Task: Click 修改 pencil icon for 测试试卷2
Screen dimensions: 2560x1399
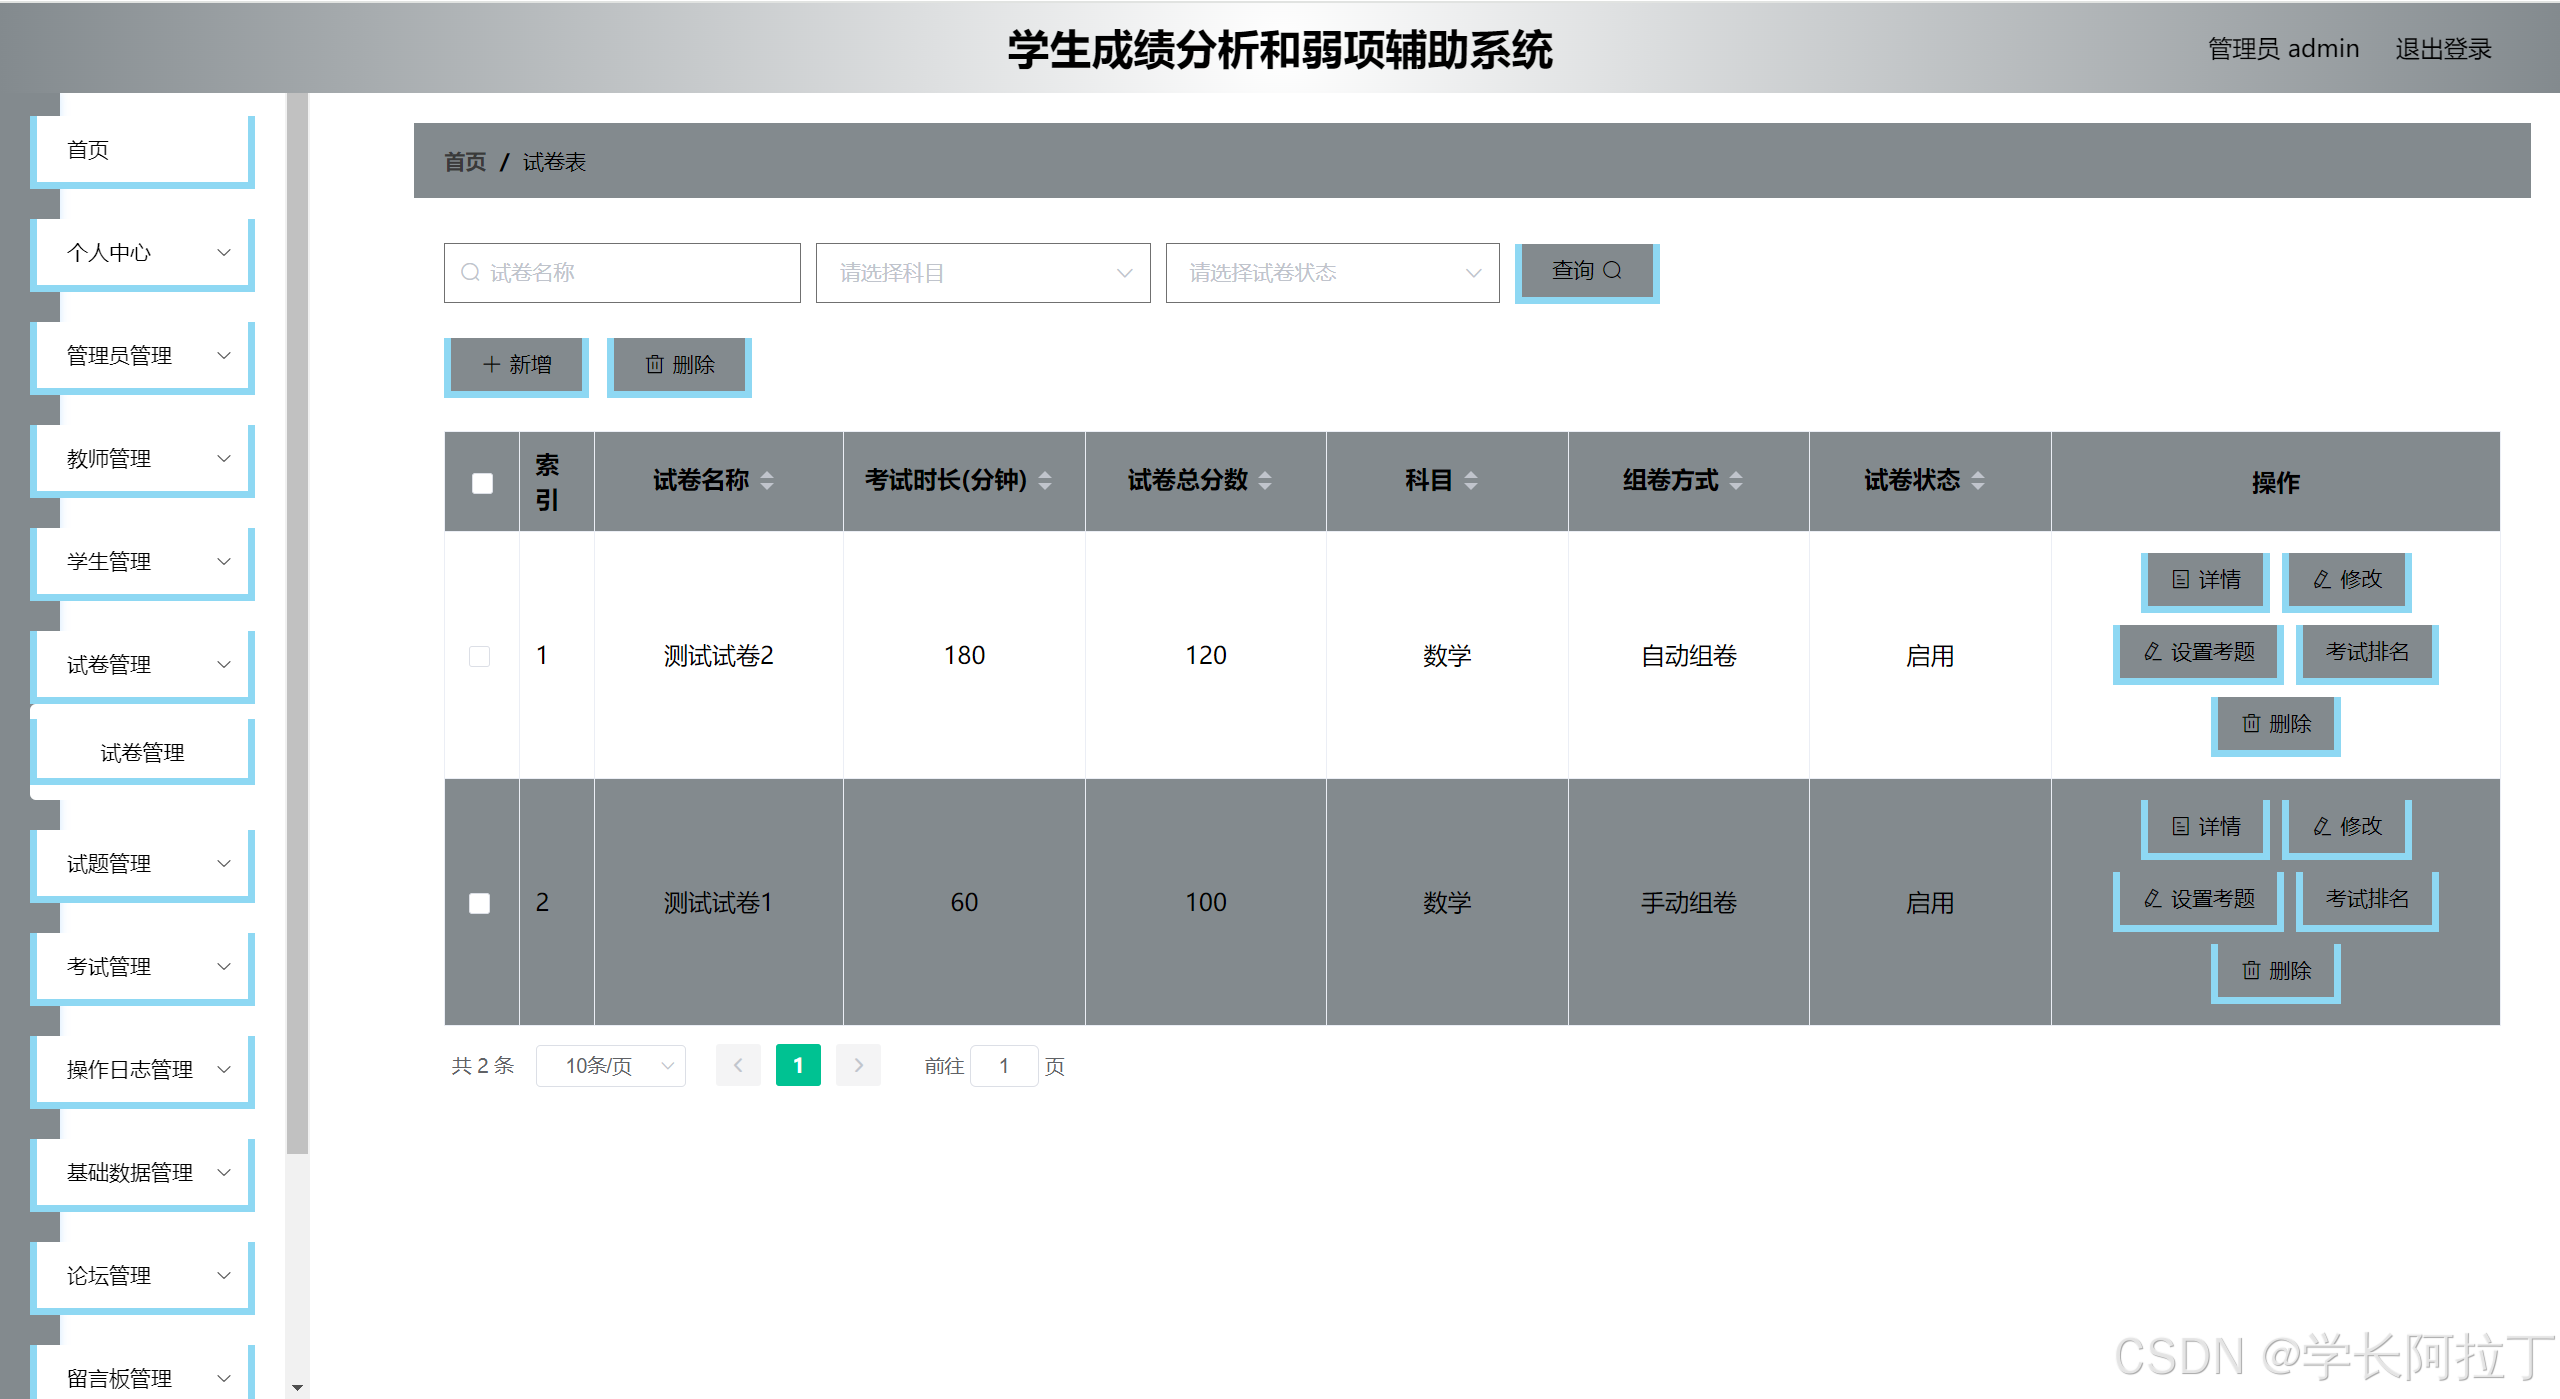Action: click(2322, 580)
